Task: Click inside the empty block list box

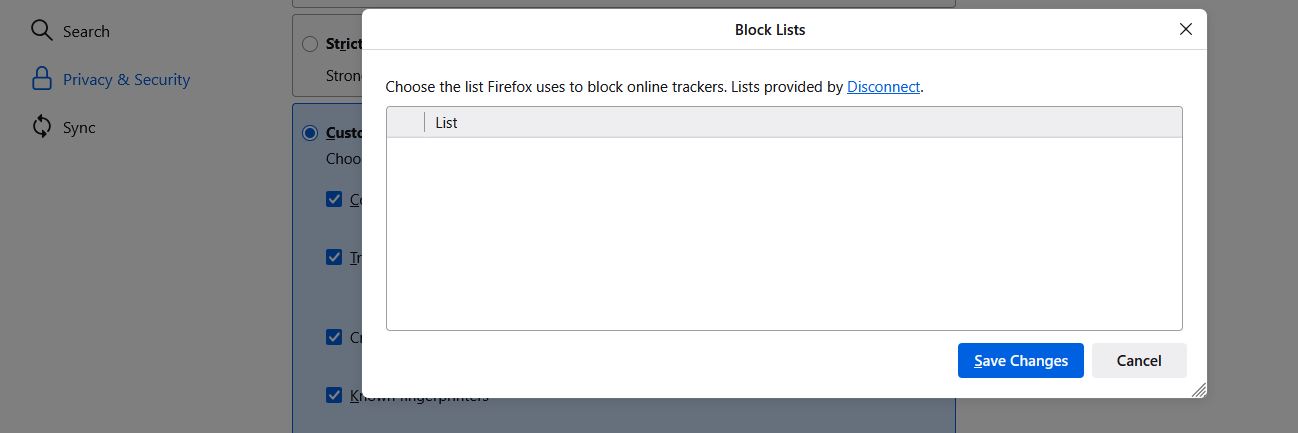Action: coord(784,233)
